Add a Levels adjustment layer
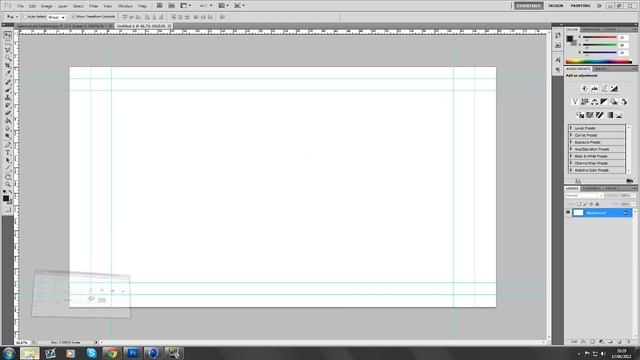The width and height of the screenshot is (640, 360). pyautogui.click(x=594, y=89)
